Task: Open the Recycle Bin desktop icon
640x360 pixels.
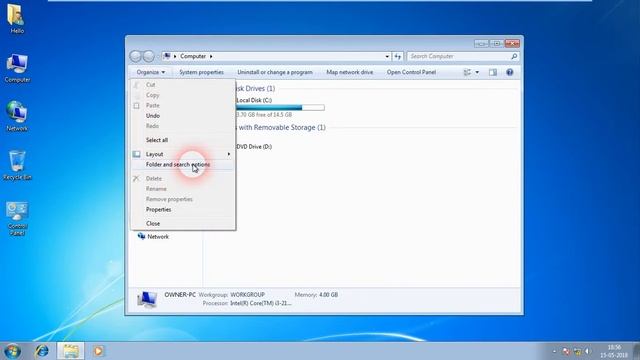Action: click(17, 165)
